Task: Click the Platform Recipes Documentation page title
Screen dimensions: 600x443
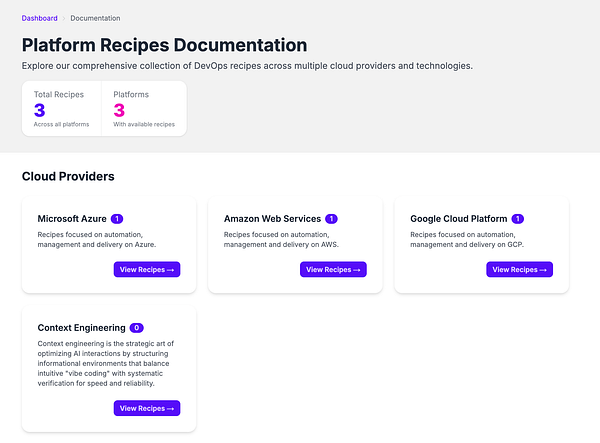Action: [165, 45]
